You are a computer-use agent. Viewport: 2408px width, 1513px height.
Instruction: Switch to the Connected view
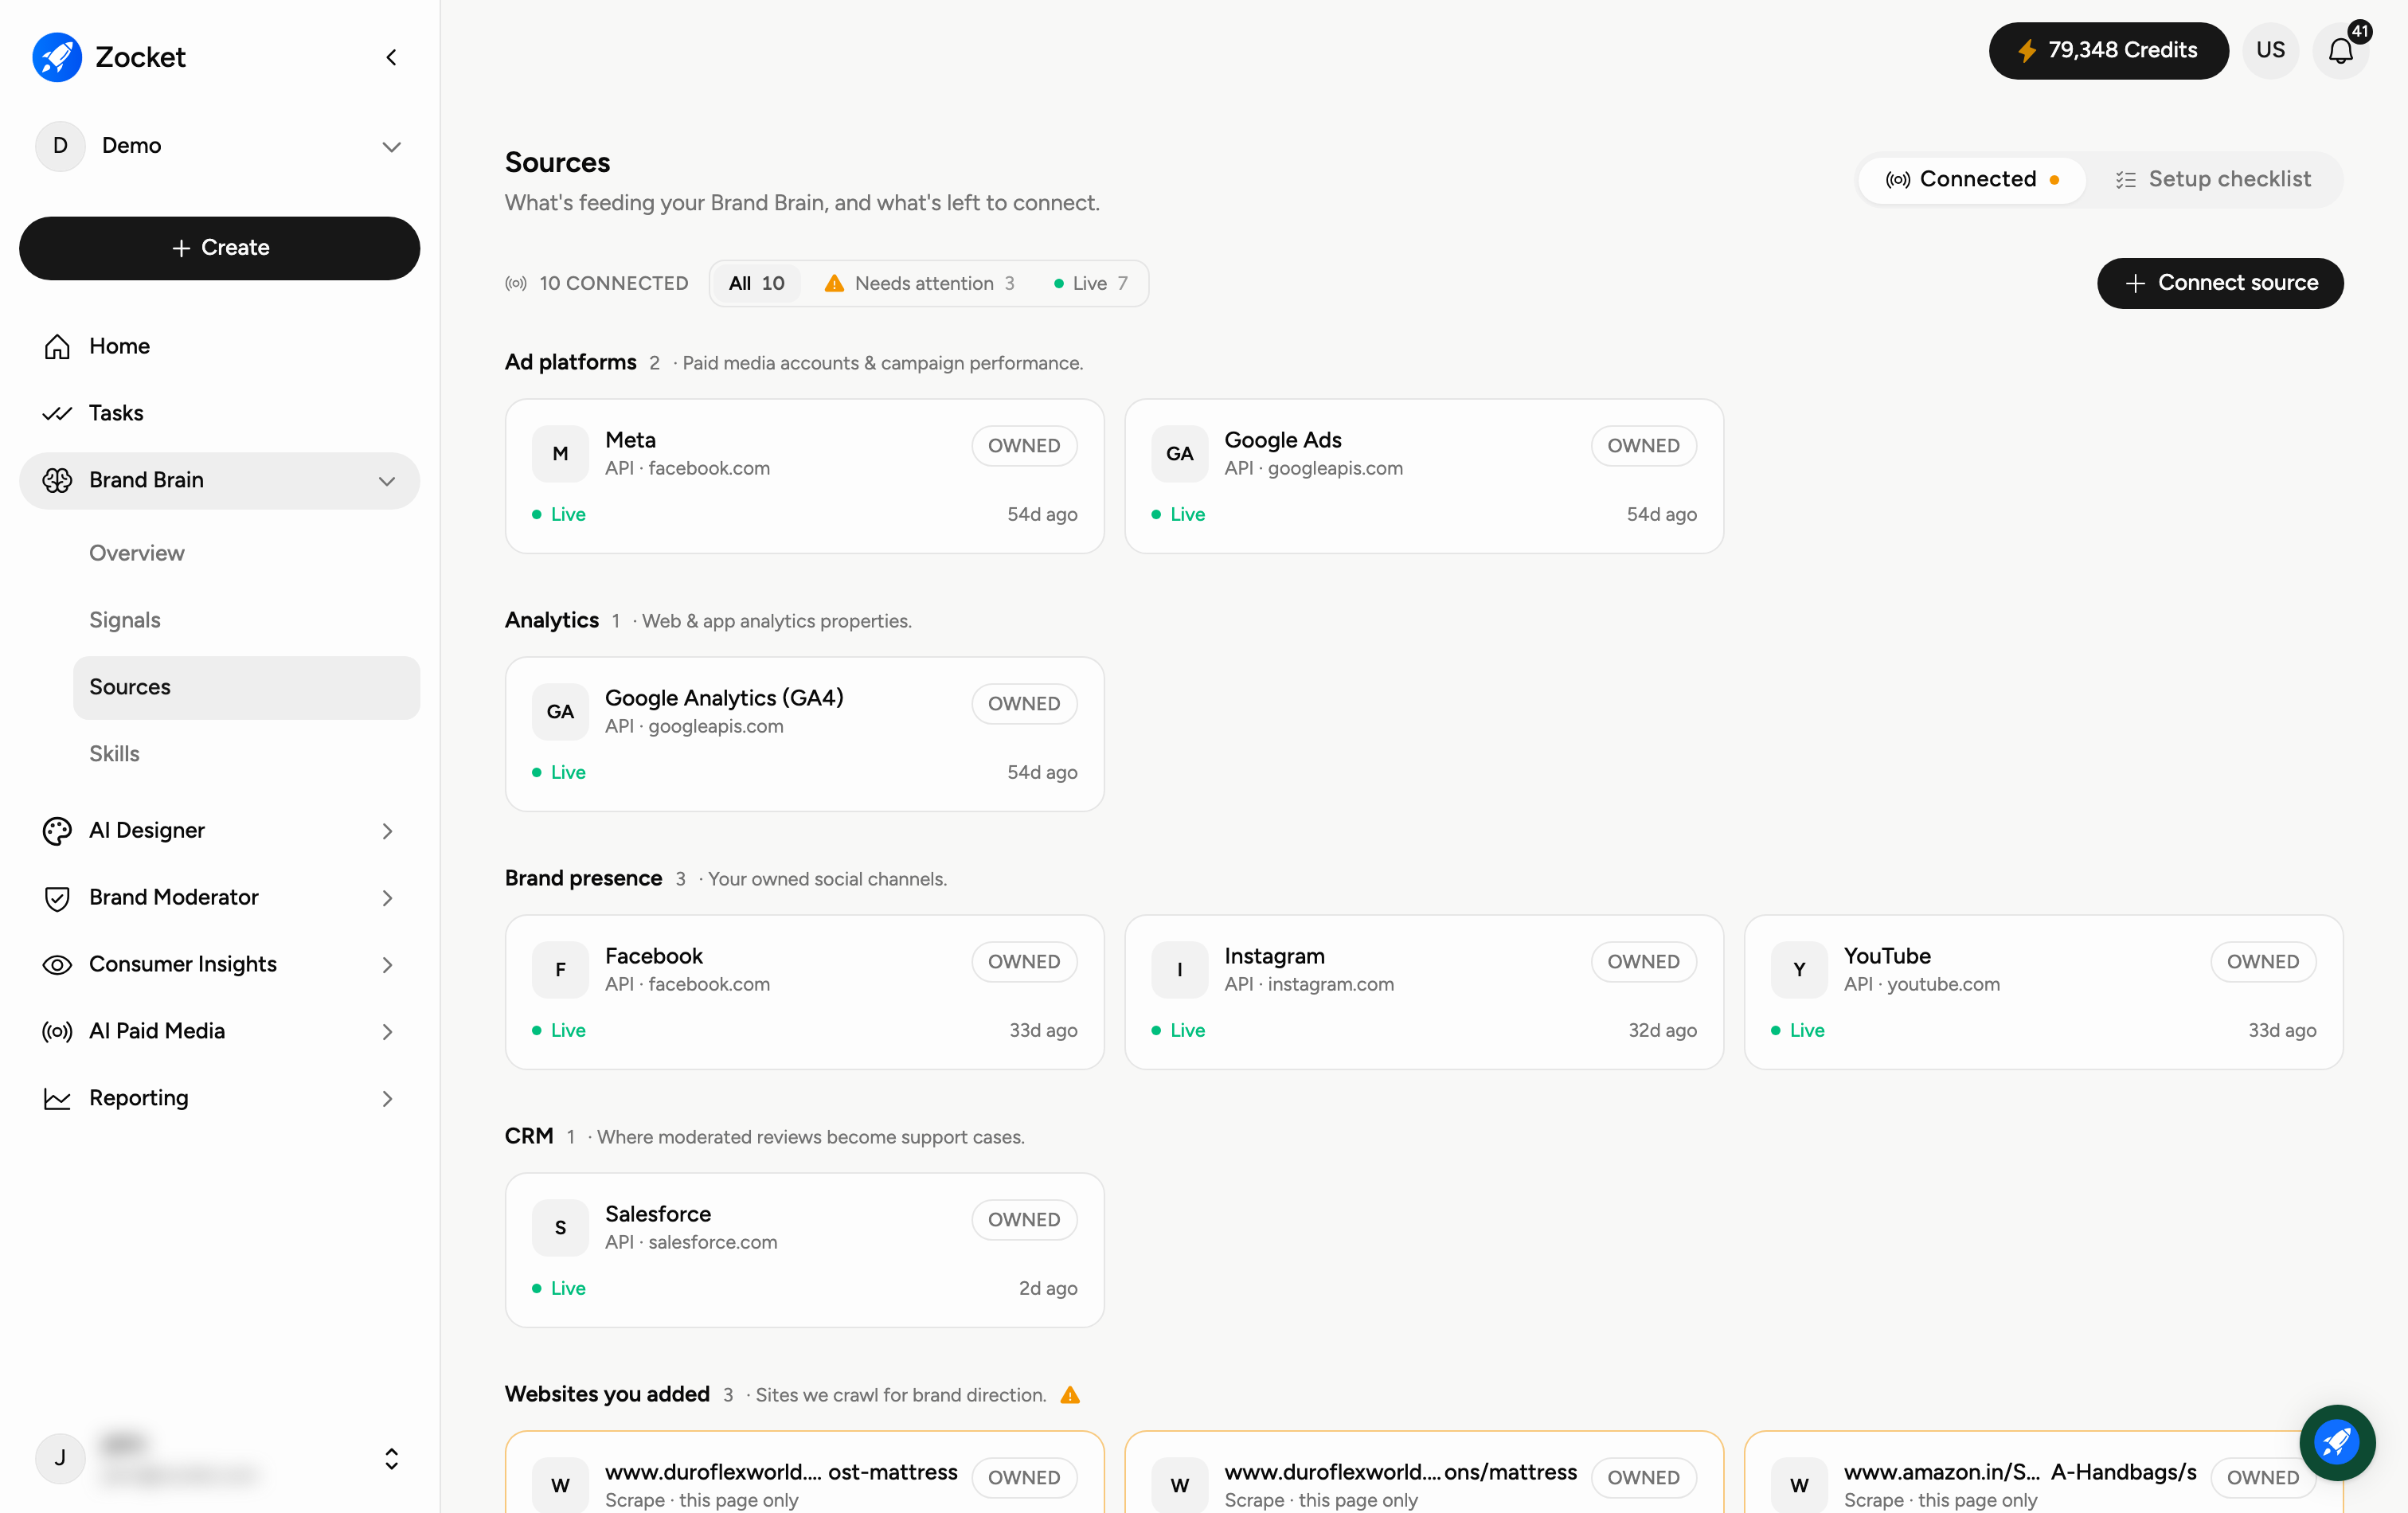coord(1971,180)
